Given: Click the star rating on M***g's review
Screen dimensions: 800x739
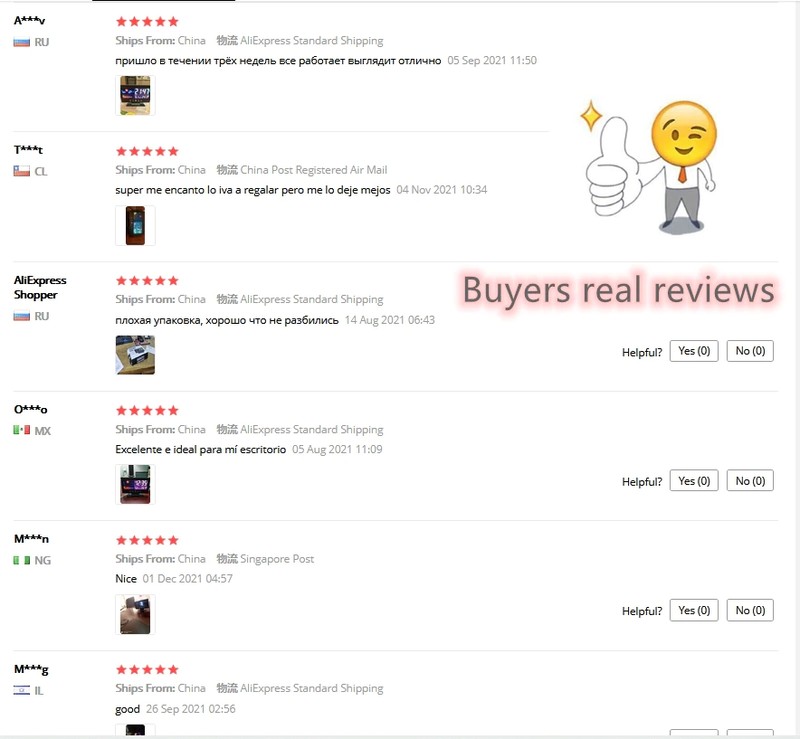Looking at the screenshot, I should tap(147, 670).
